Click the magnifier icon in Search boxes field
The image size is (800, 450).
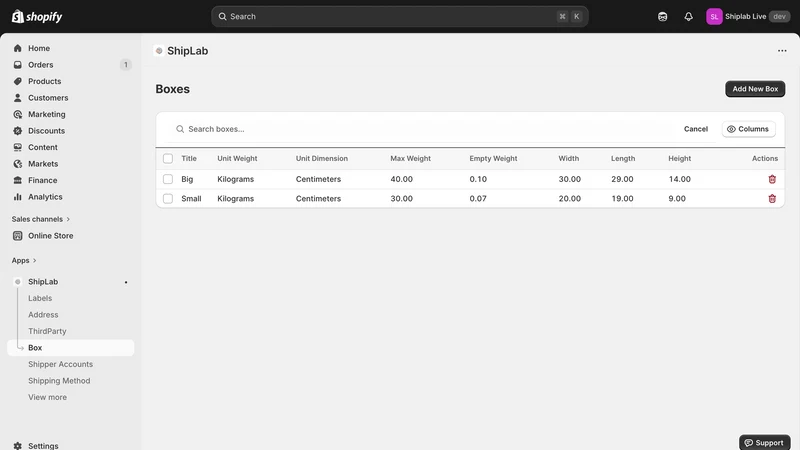pos(180,129)
